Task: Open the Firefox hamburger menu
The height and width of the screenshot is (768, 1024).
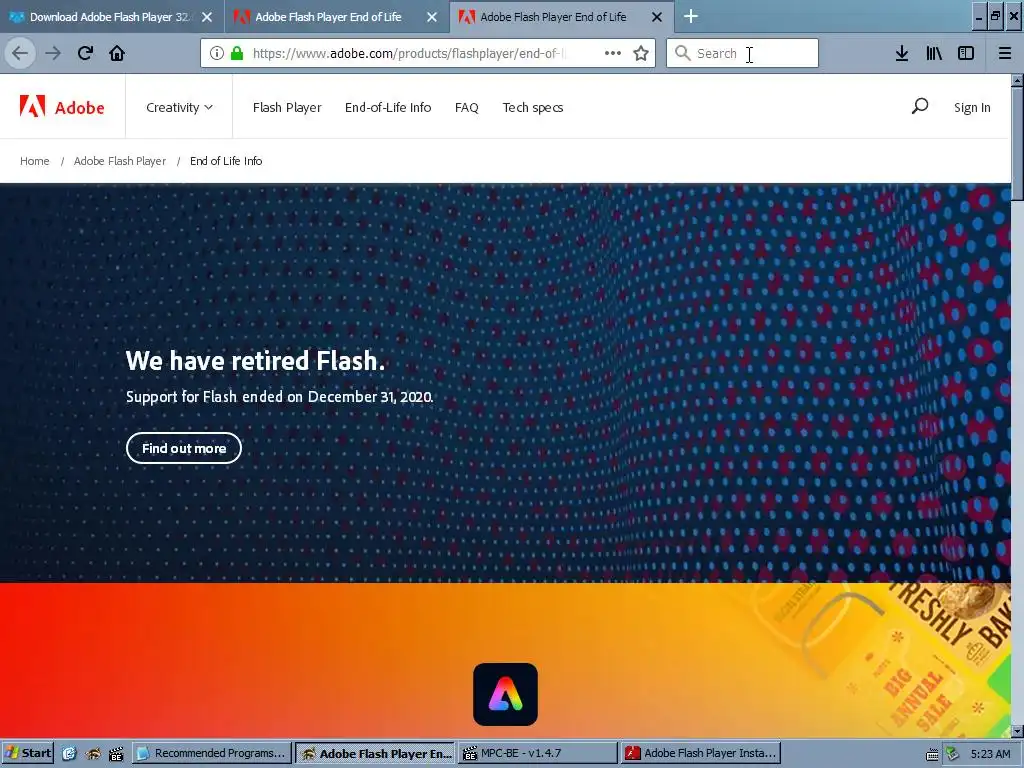Action: pyautogui.click(x=1004, y=53)
